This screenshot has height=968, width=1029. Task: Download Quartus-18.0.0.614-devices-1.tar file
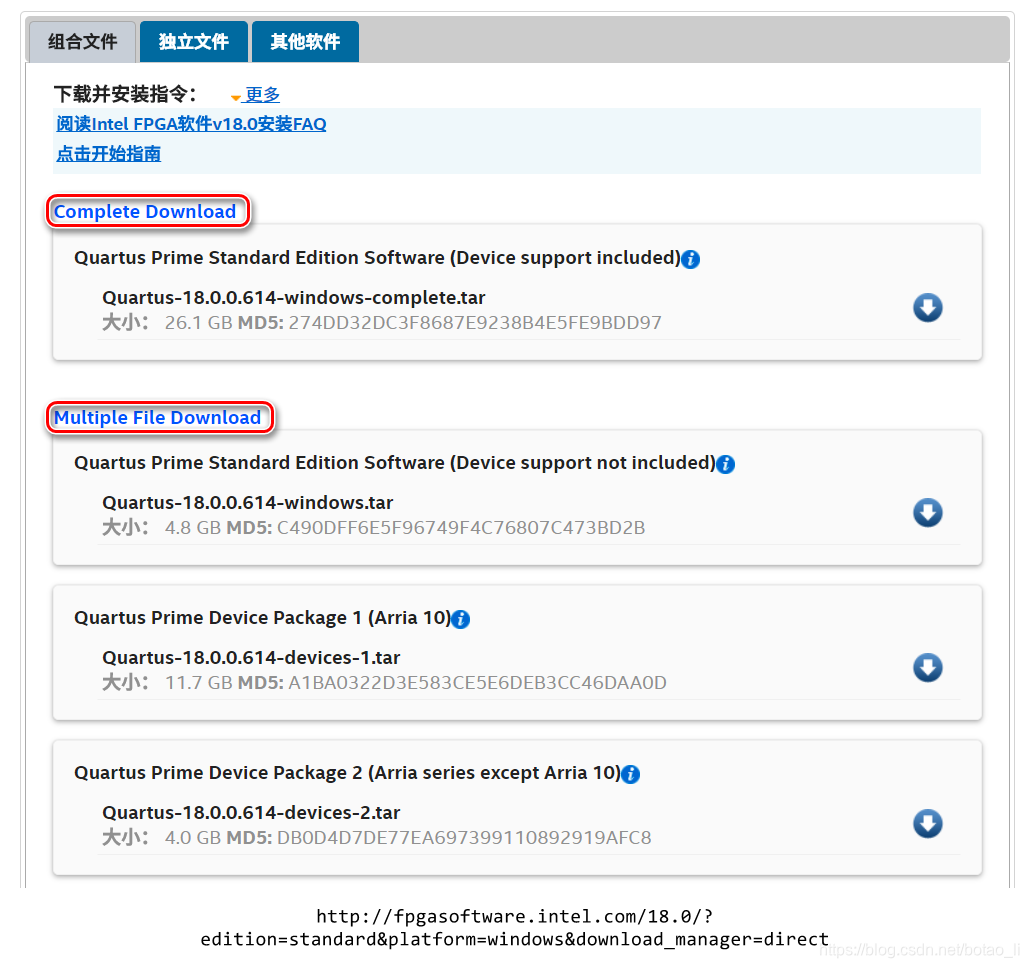pos(927,667)
